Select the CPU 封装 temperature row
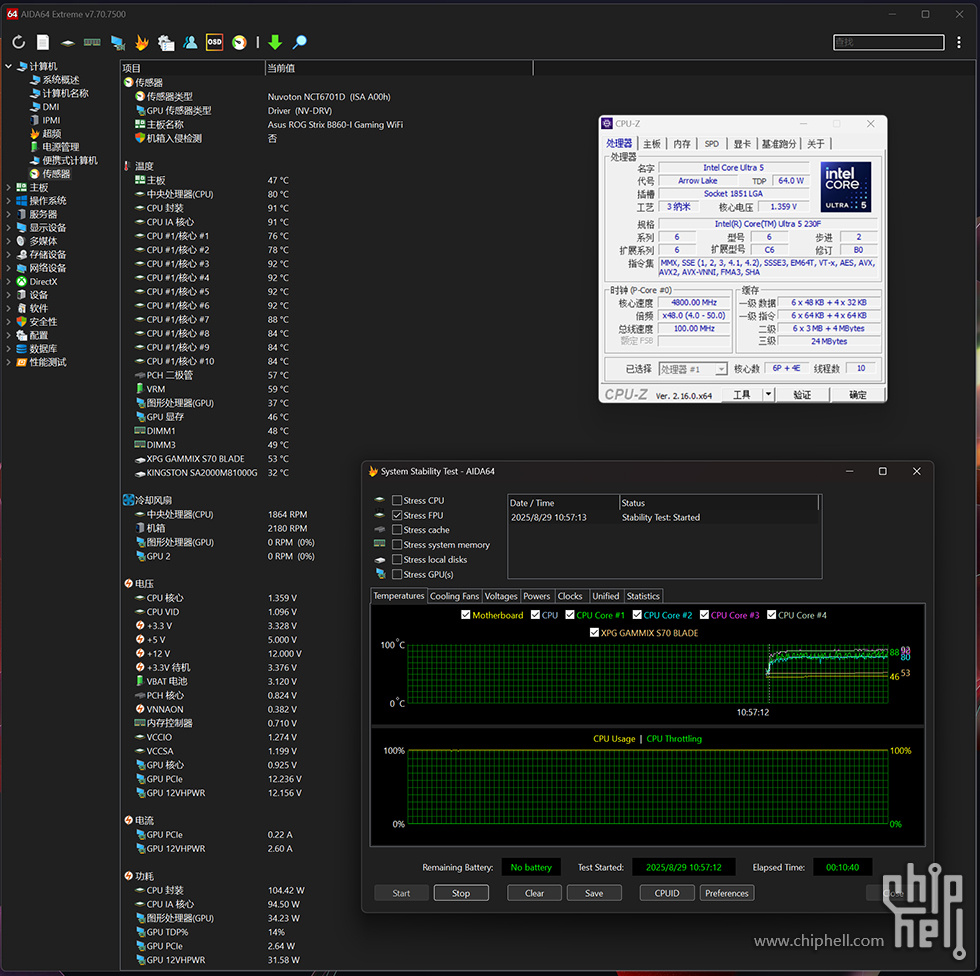This screenshot has height=976, width=980. 212,208
